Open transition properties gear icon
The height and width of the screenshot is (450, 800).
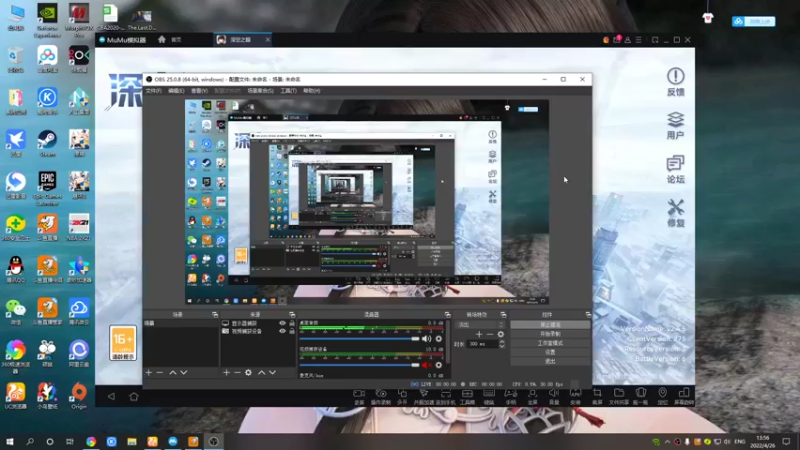point(501,335)
